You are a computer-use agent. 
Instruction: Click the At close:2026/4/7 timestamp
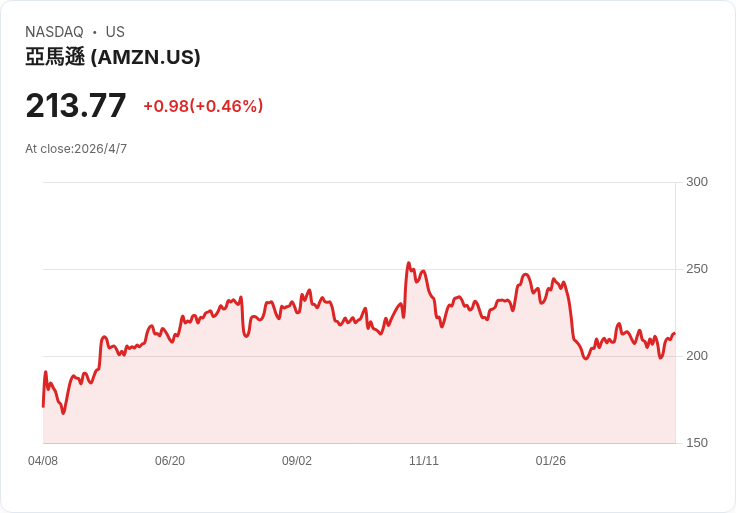(x=76, y=149)
